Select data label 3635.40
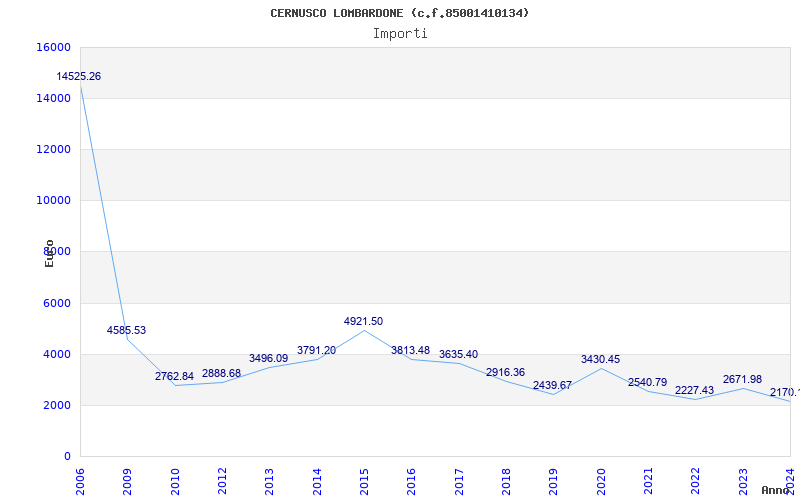Image resolution: width=800 pixels, height=500 pixels. coord(458,355)
